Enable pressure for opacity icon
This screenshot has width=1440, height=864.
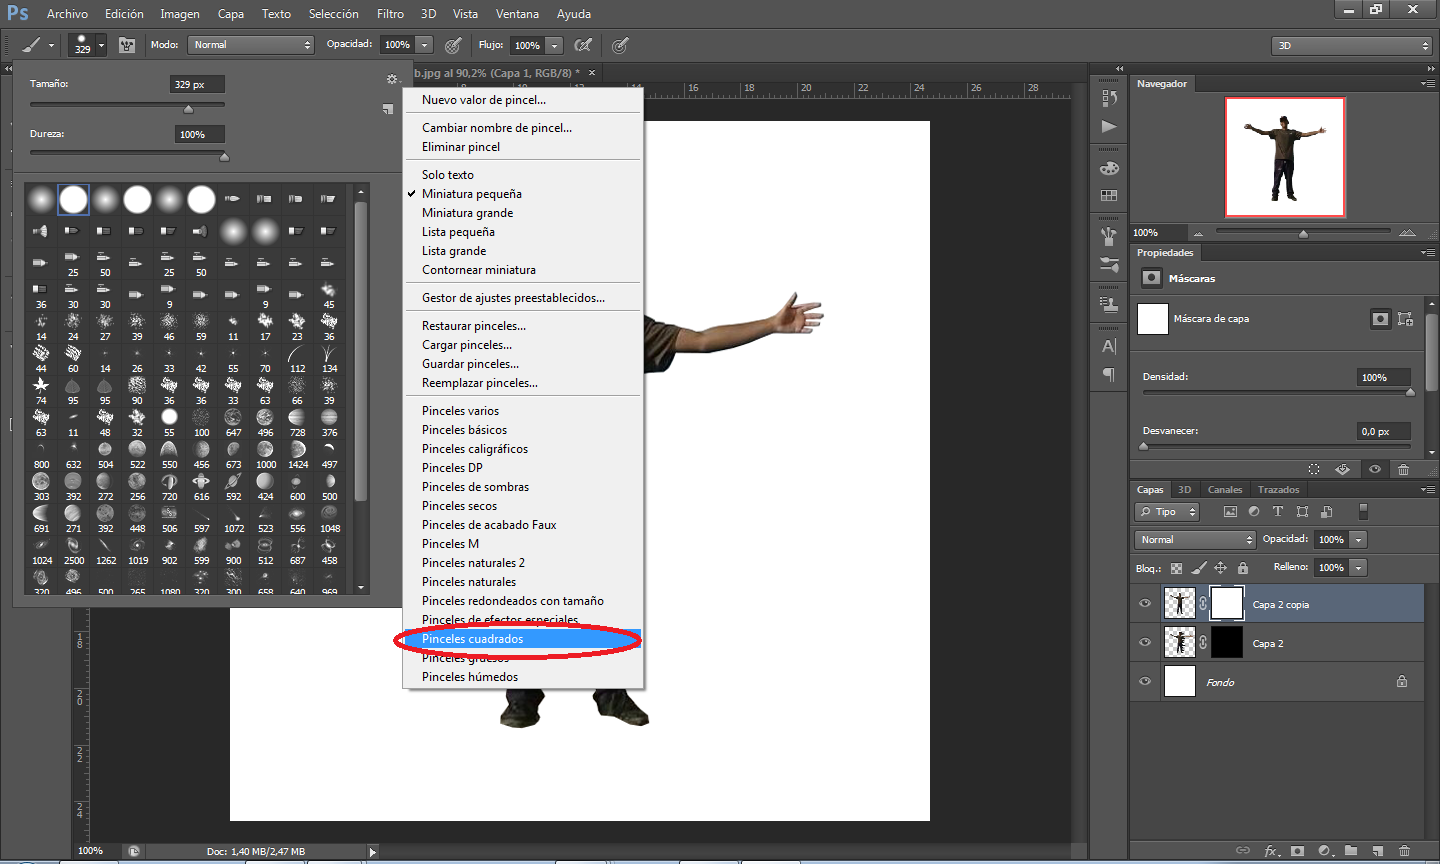(x=453, y=45)
